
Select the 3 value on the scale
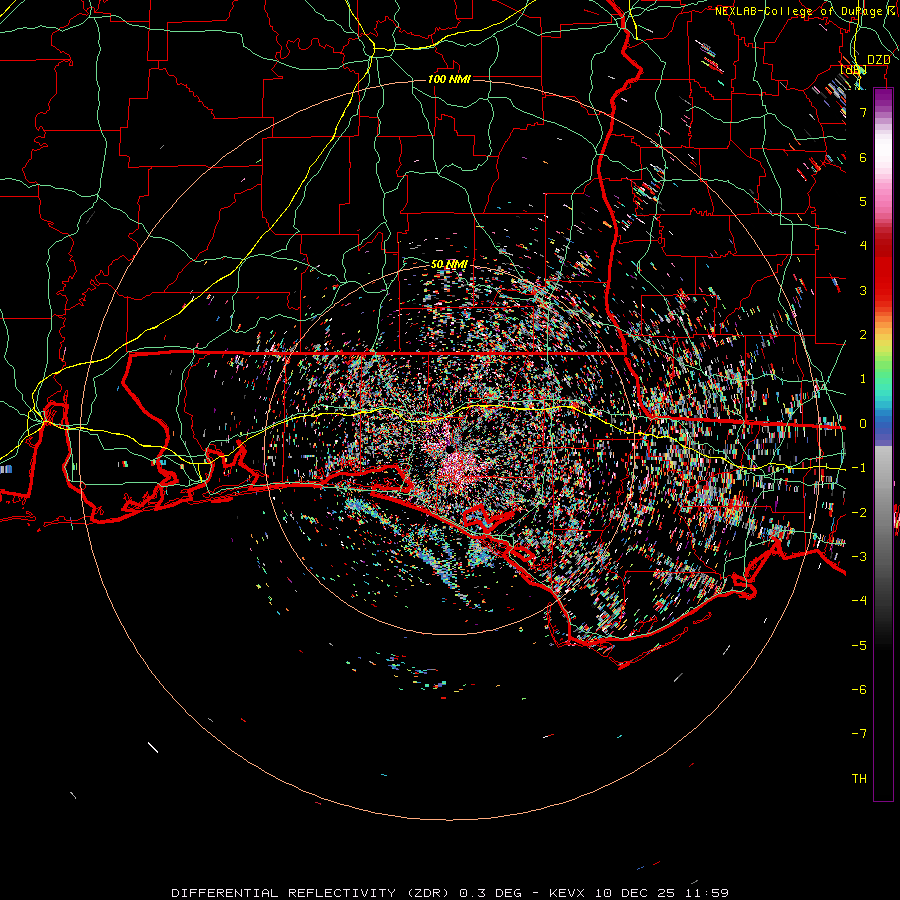863,290
